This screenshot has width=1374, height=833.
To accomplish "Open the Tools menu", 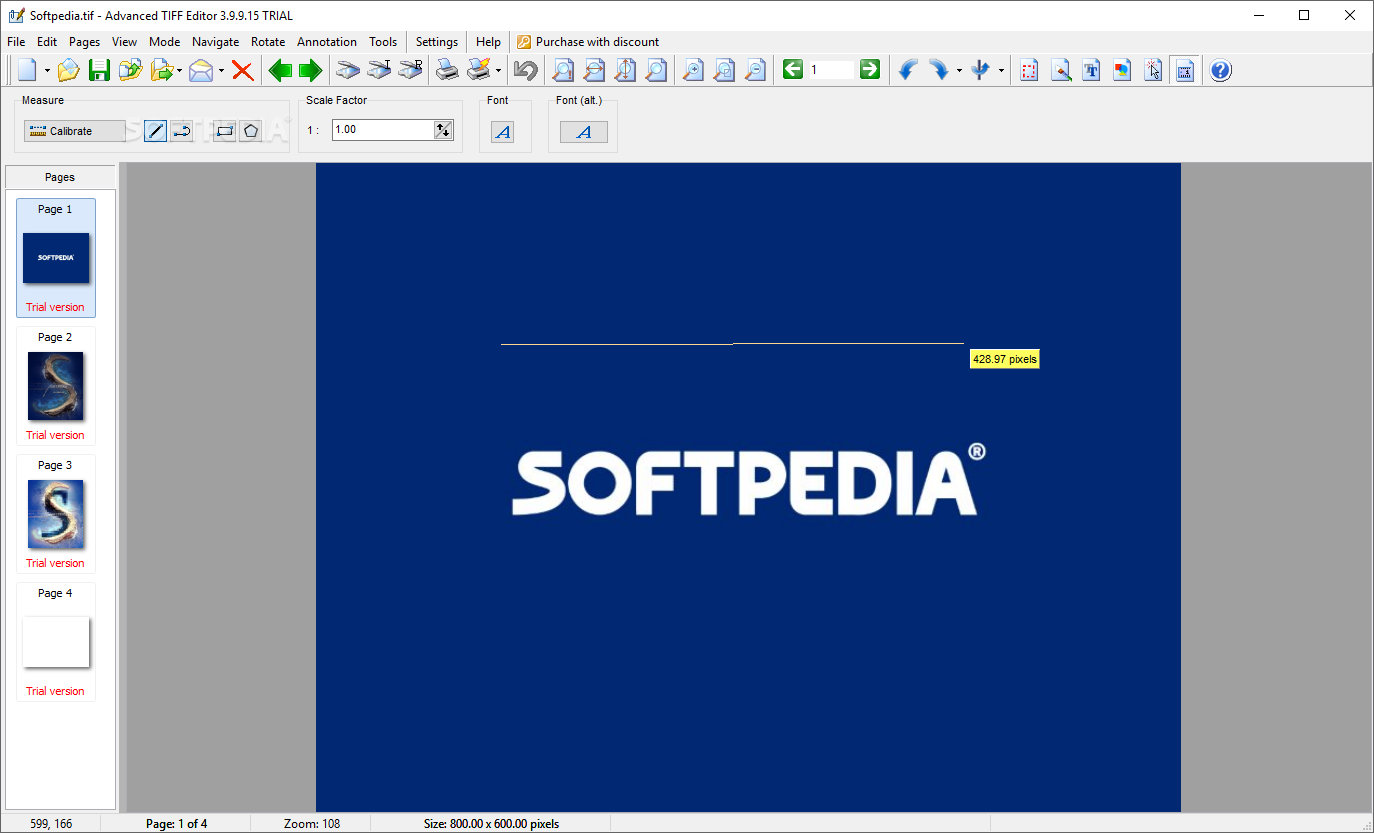I will pos(383,42).
